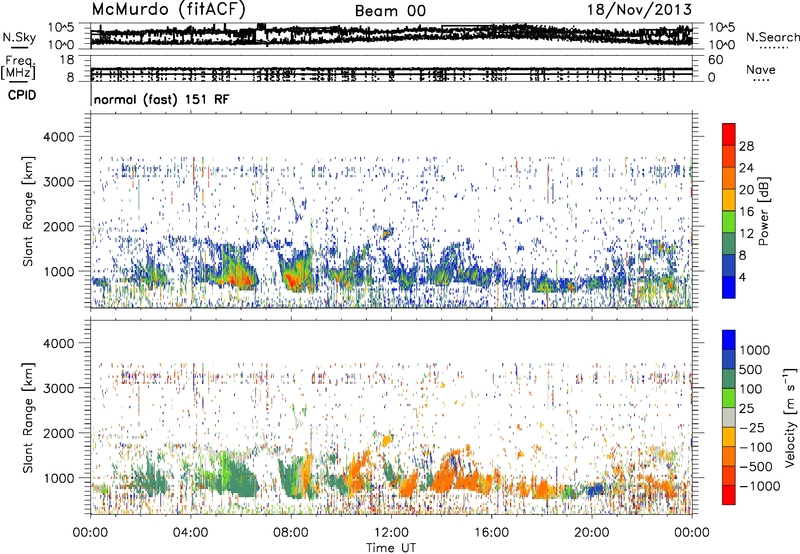Viewport: 800px width, 554px height.
Task: Click the 60 tick on Nave axis
Action: pos(716,60)
